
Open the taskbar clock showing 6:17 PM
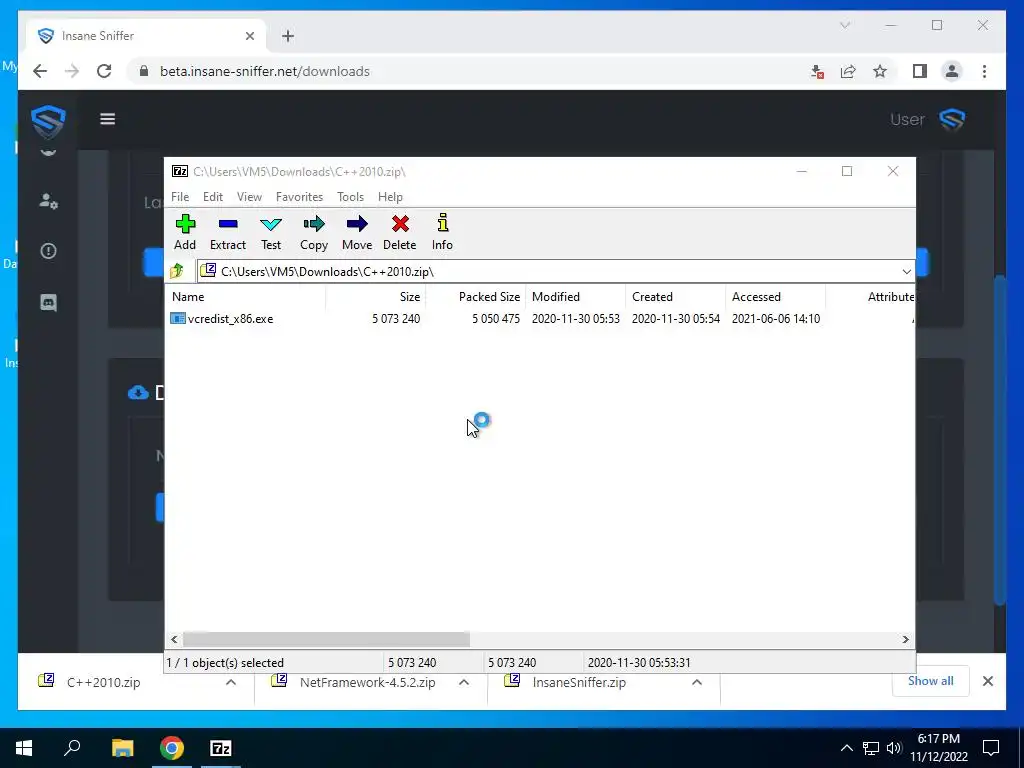coord(938,748)
